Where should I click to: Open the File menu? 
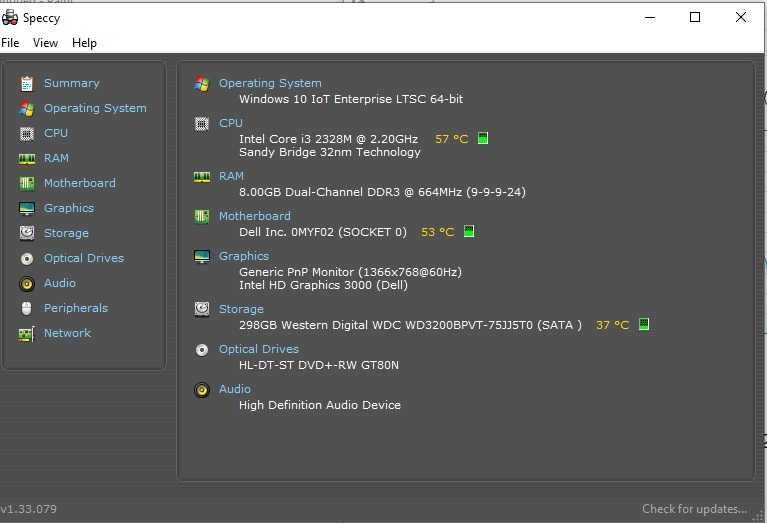coord(10,43)
